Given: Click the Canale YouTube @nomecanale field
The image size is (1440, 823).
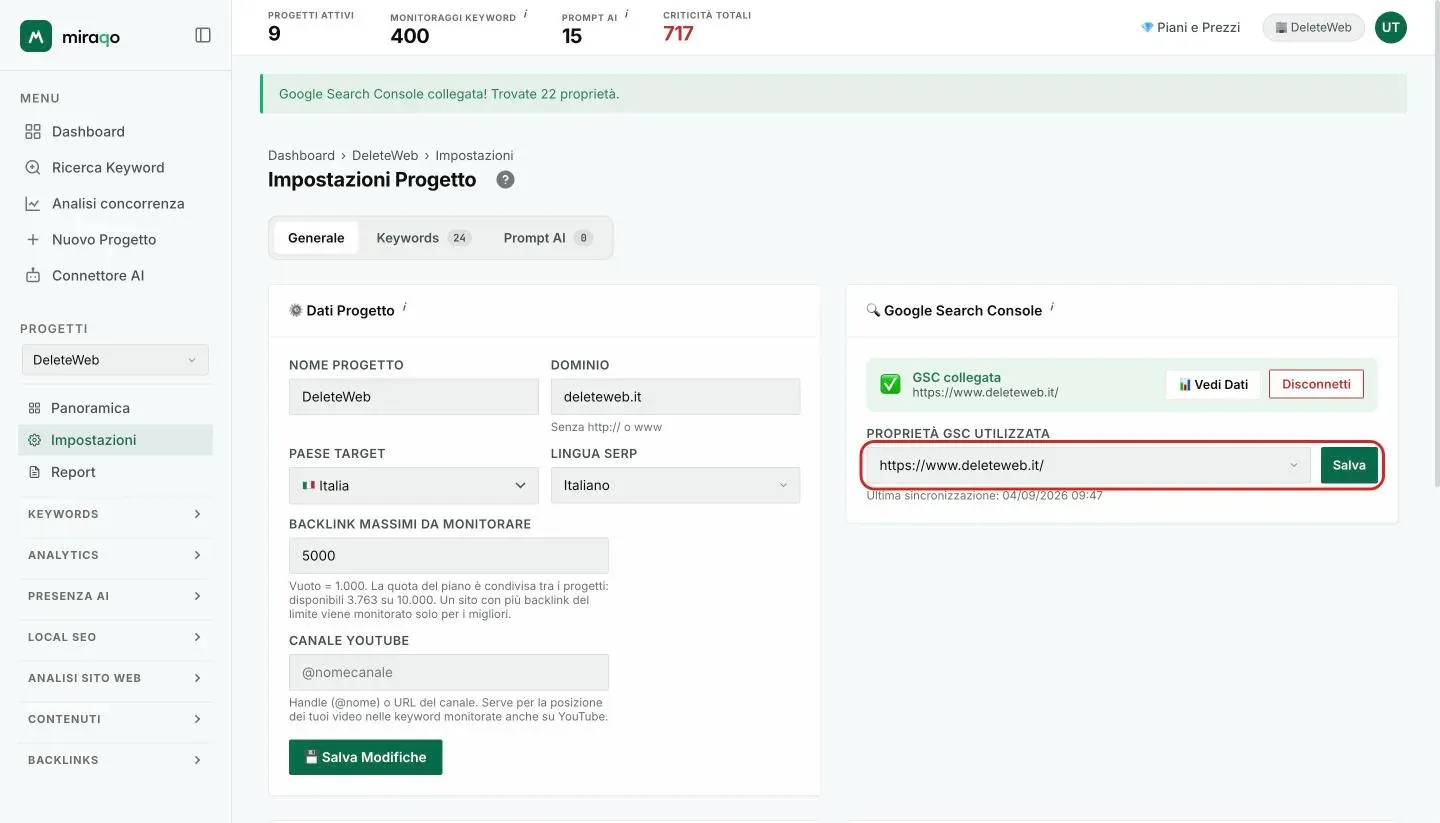Looking at the screenshot, I should click(449, 672).
